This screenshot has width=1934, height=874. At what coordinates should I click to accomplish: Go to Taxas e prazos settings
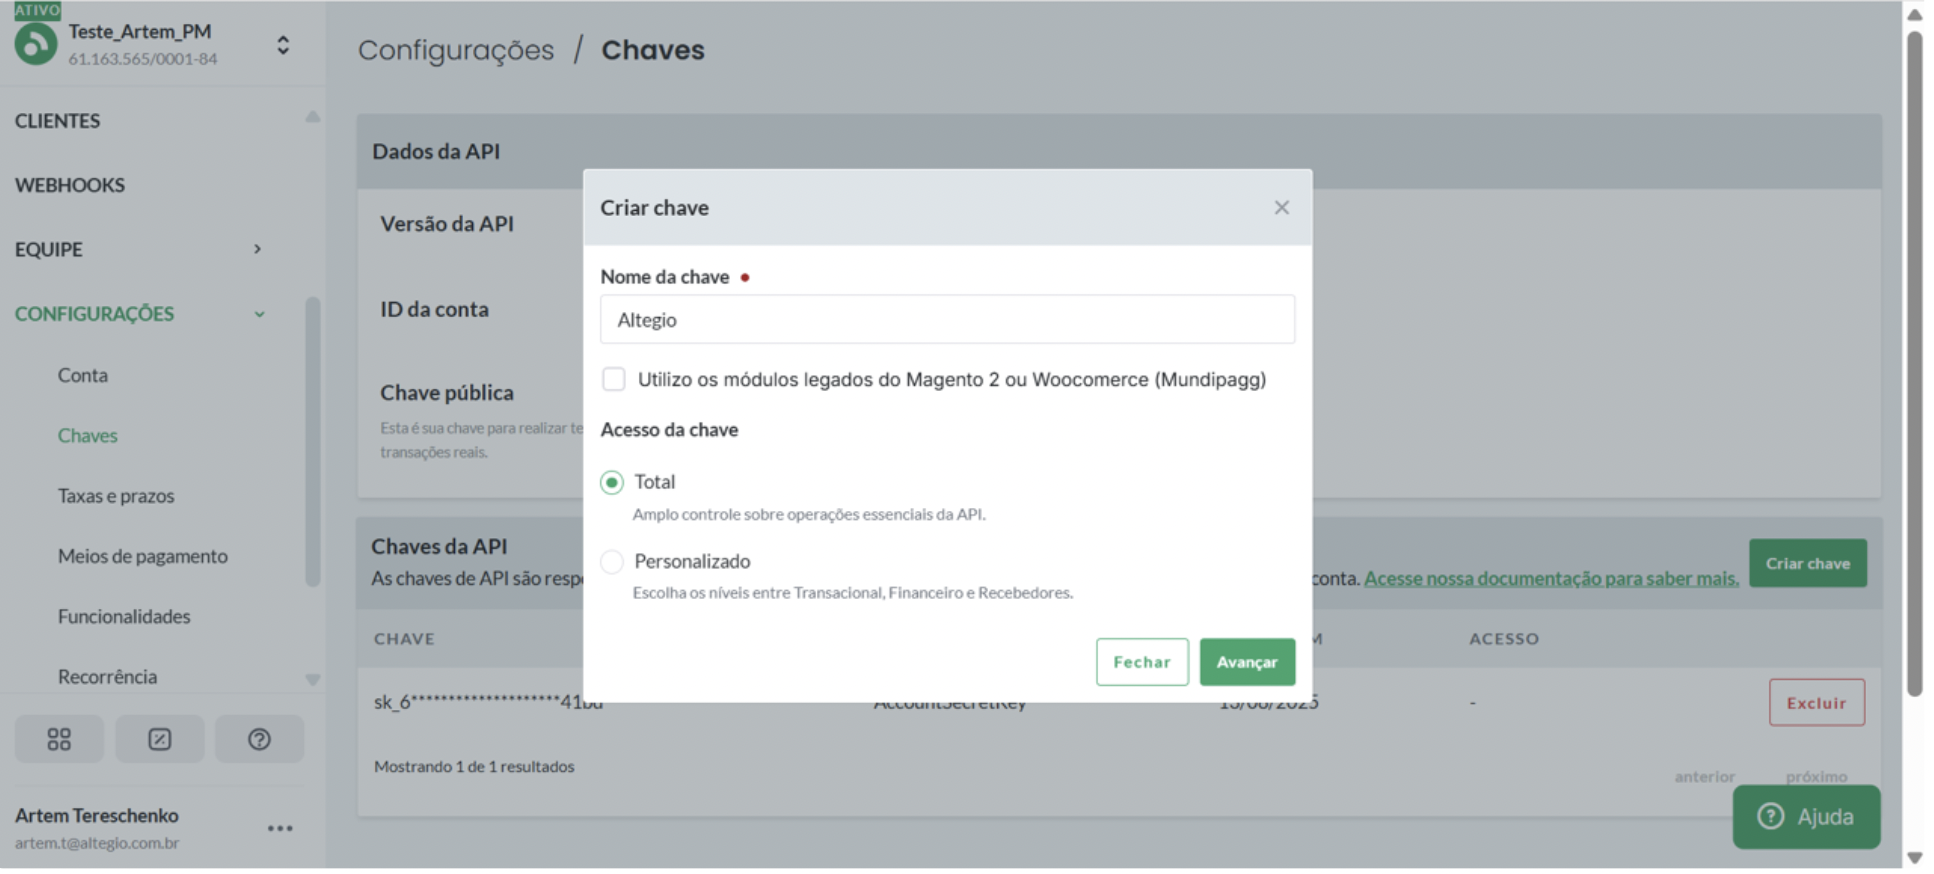[116, 496]
